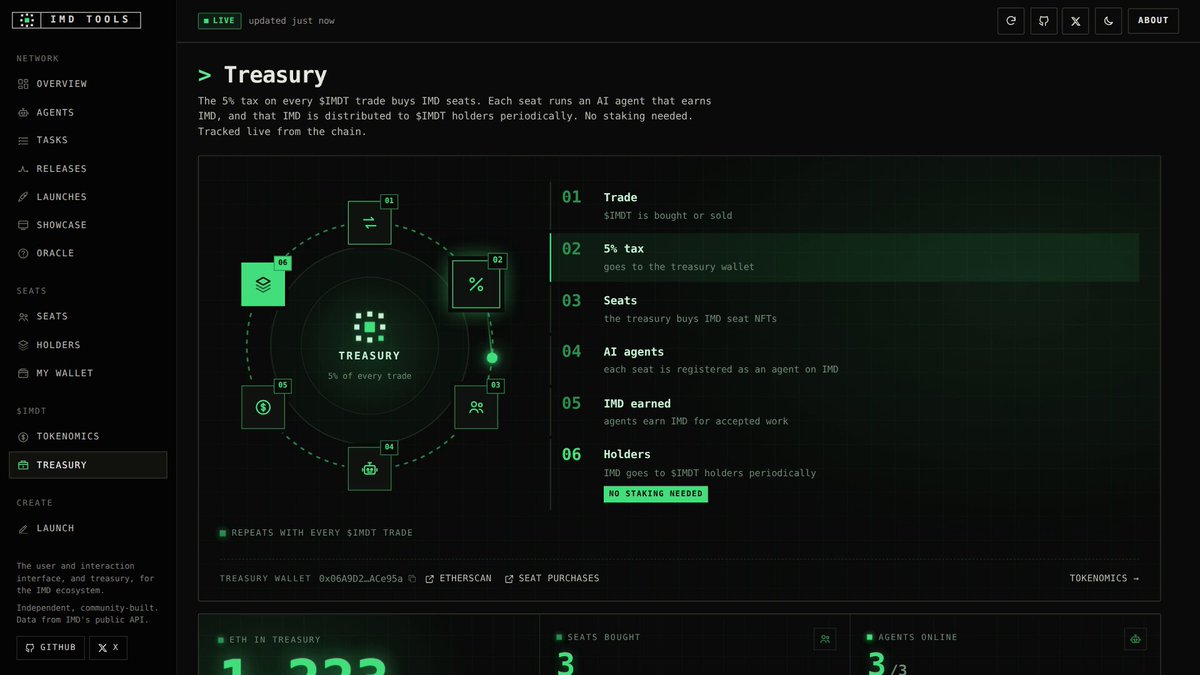Go to Agents in the sidebar
Viewport: 1200px width, 675px height.
pyautogui.click(x=88, y=113)
